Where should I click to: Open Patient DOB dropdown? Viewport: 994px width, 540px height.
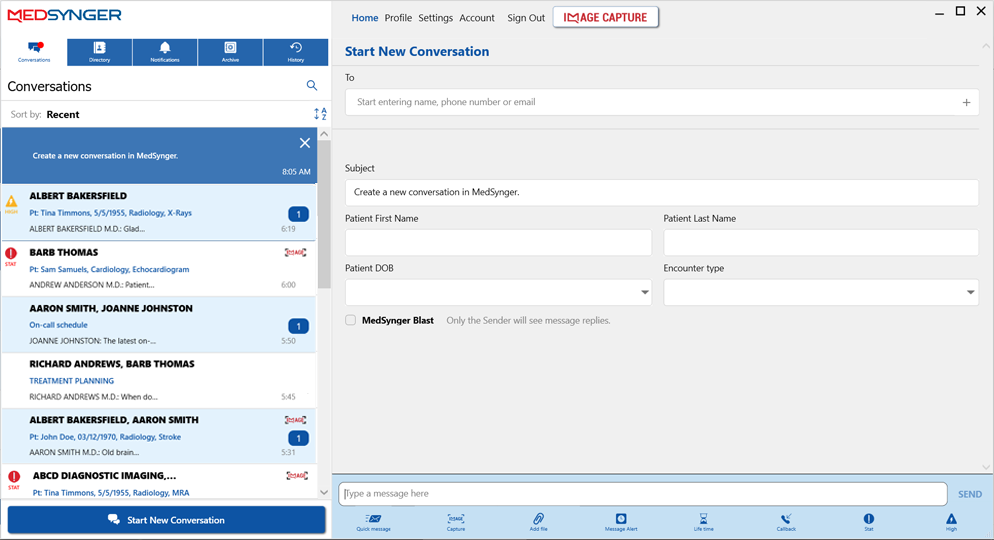(x=498, y=292)
